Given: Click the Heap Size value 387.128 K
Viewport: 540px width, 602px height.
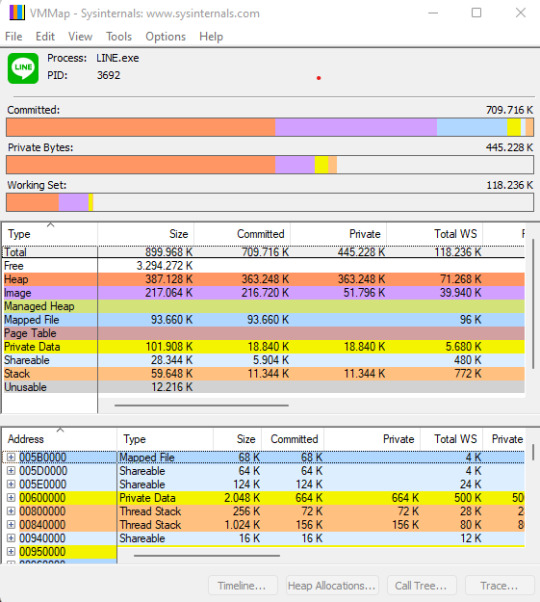Looking at the screenshot, I should (x=169, y=279).
